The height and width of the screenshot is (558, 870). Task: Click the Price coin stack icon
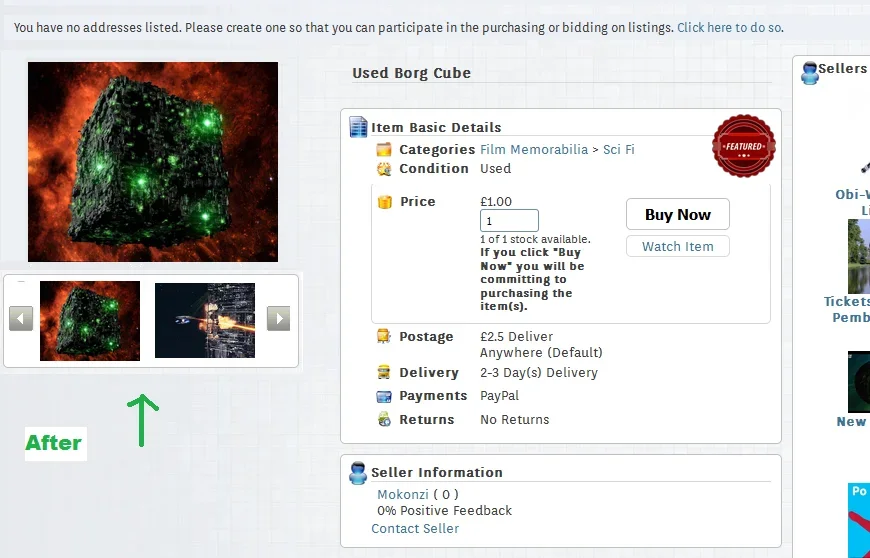click(x=385, y=201)
